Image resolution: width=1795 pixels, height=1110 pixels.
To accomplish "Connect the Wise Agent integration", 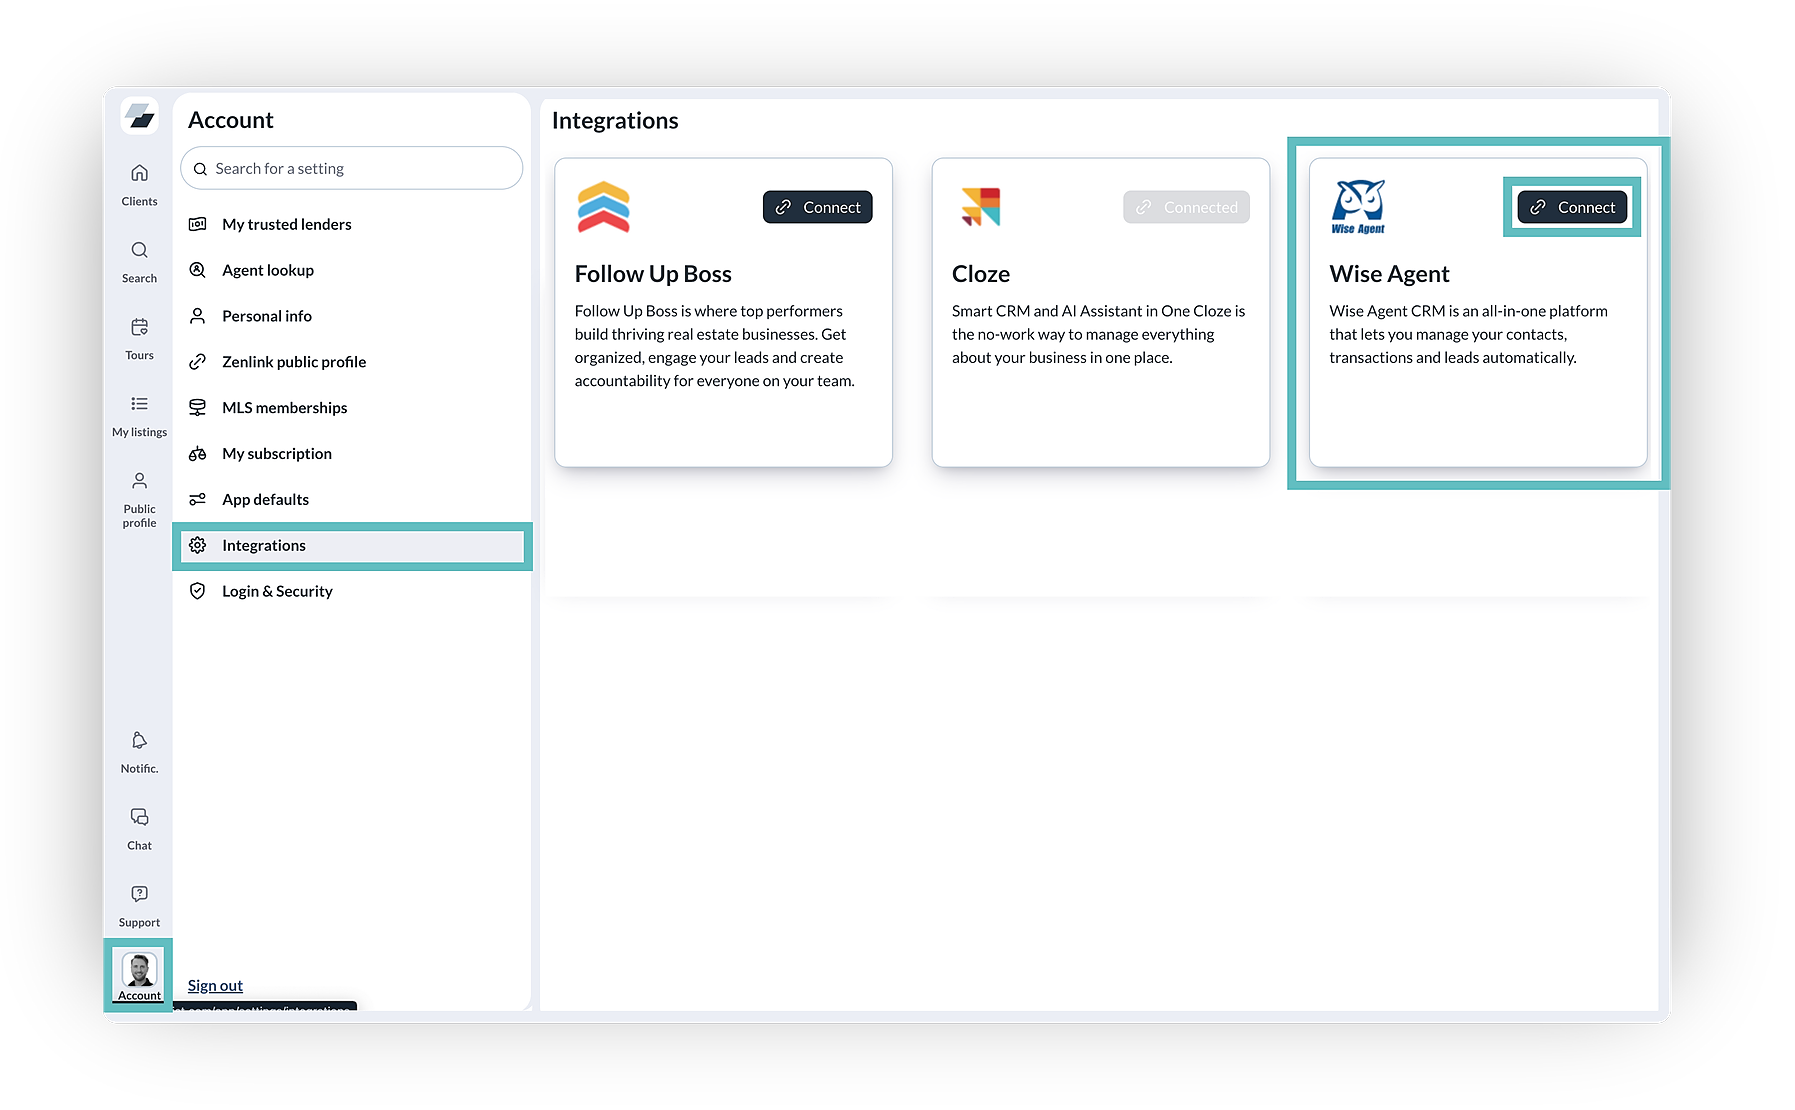I will pos(1572,207).
